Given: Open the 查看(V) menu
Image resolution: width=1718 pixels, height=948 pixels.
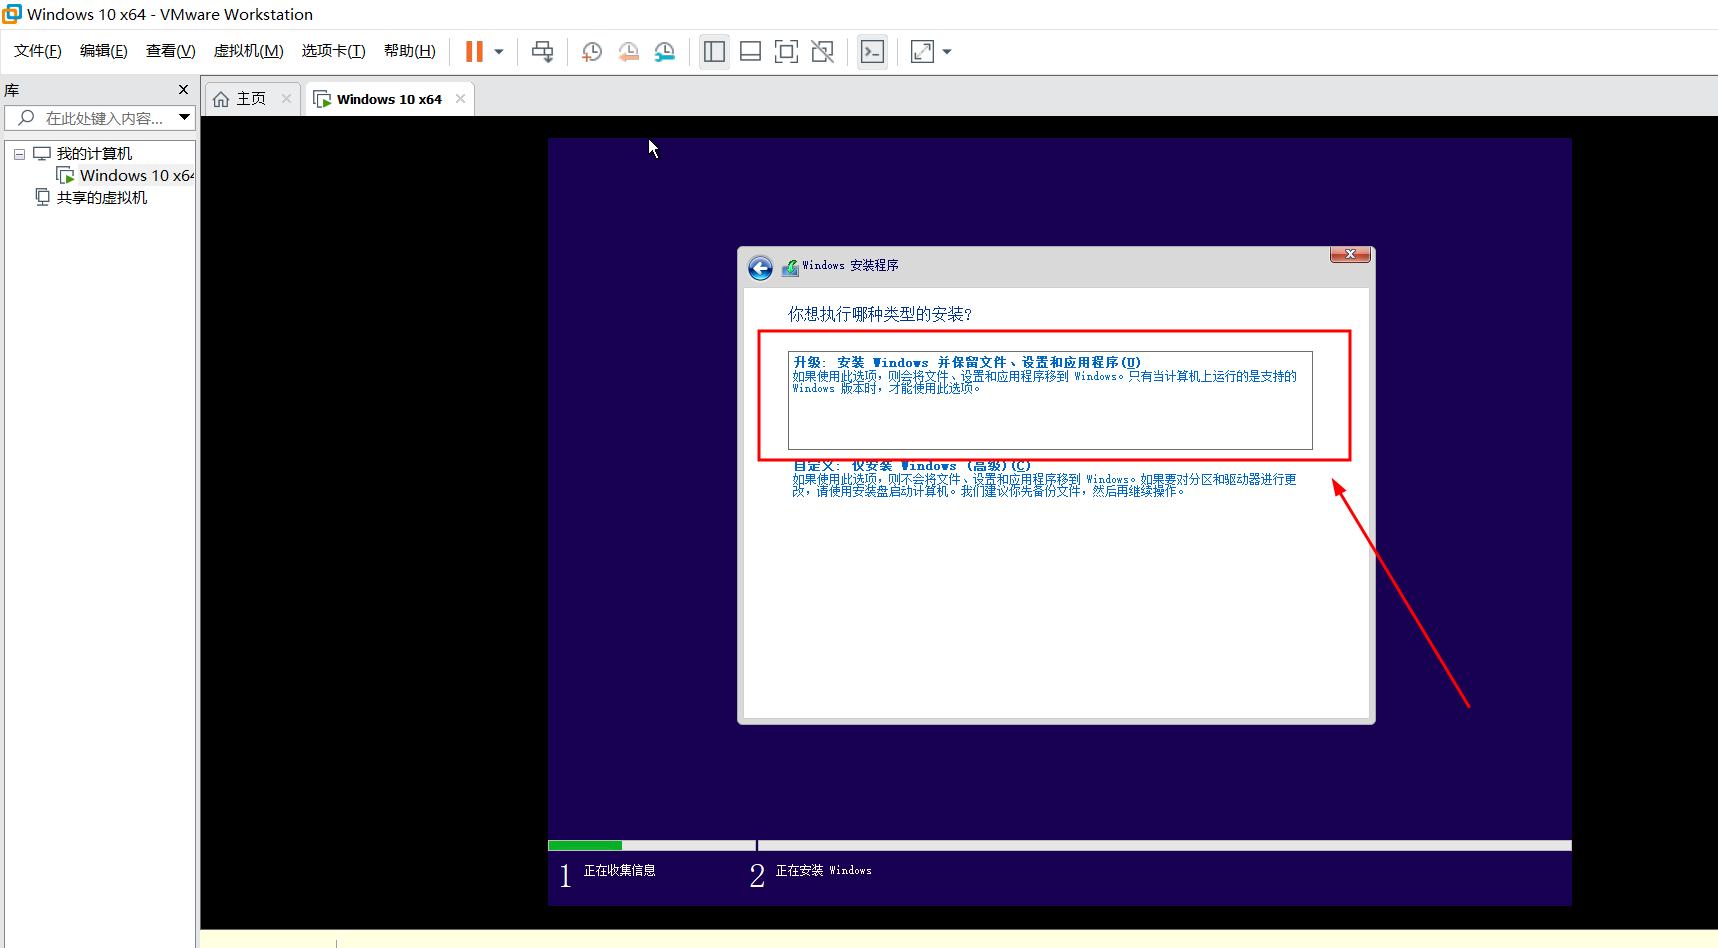Looking at the screenshot, I should click(171, 51).
